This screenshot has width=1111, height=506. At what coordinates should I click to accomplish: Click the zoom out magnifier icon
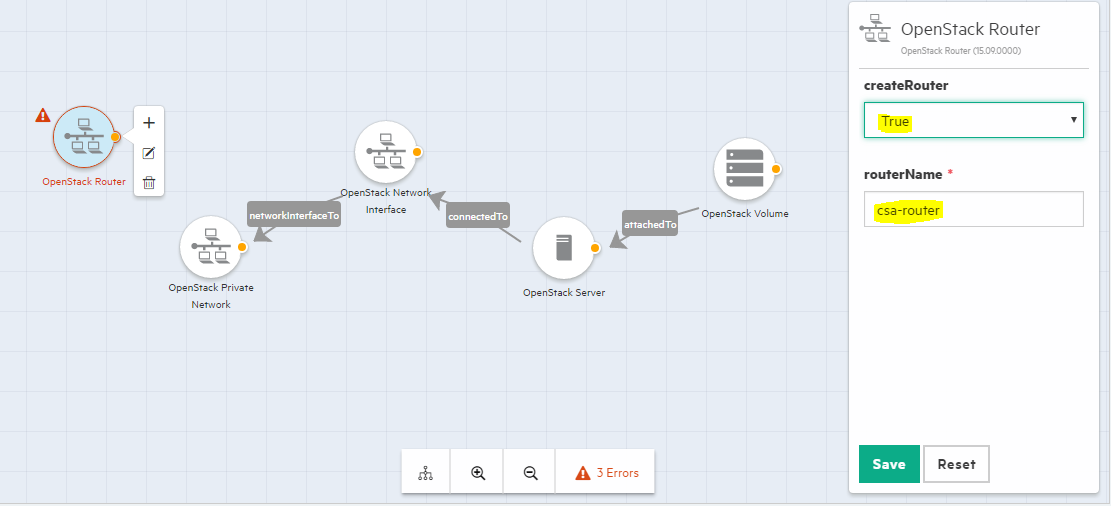(530, 473)
